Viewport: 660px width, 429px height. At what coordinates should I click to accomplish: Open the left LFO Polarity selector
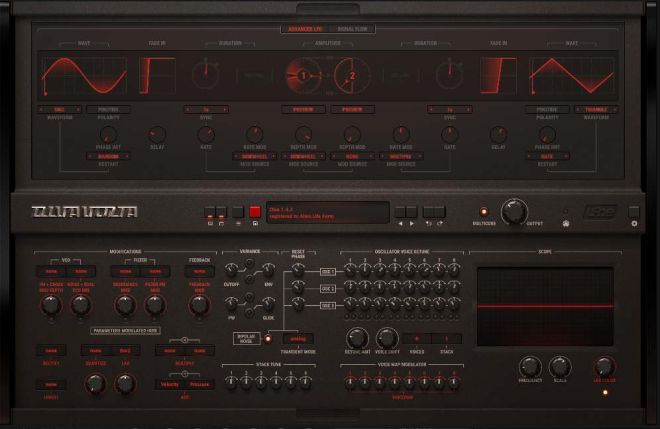coord(108,109)
